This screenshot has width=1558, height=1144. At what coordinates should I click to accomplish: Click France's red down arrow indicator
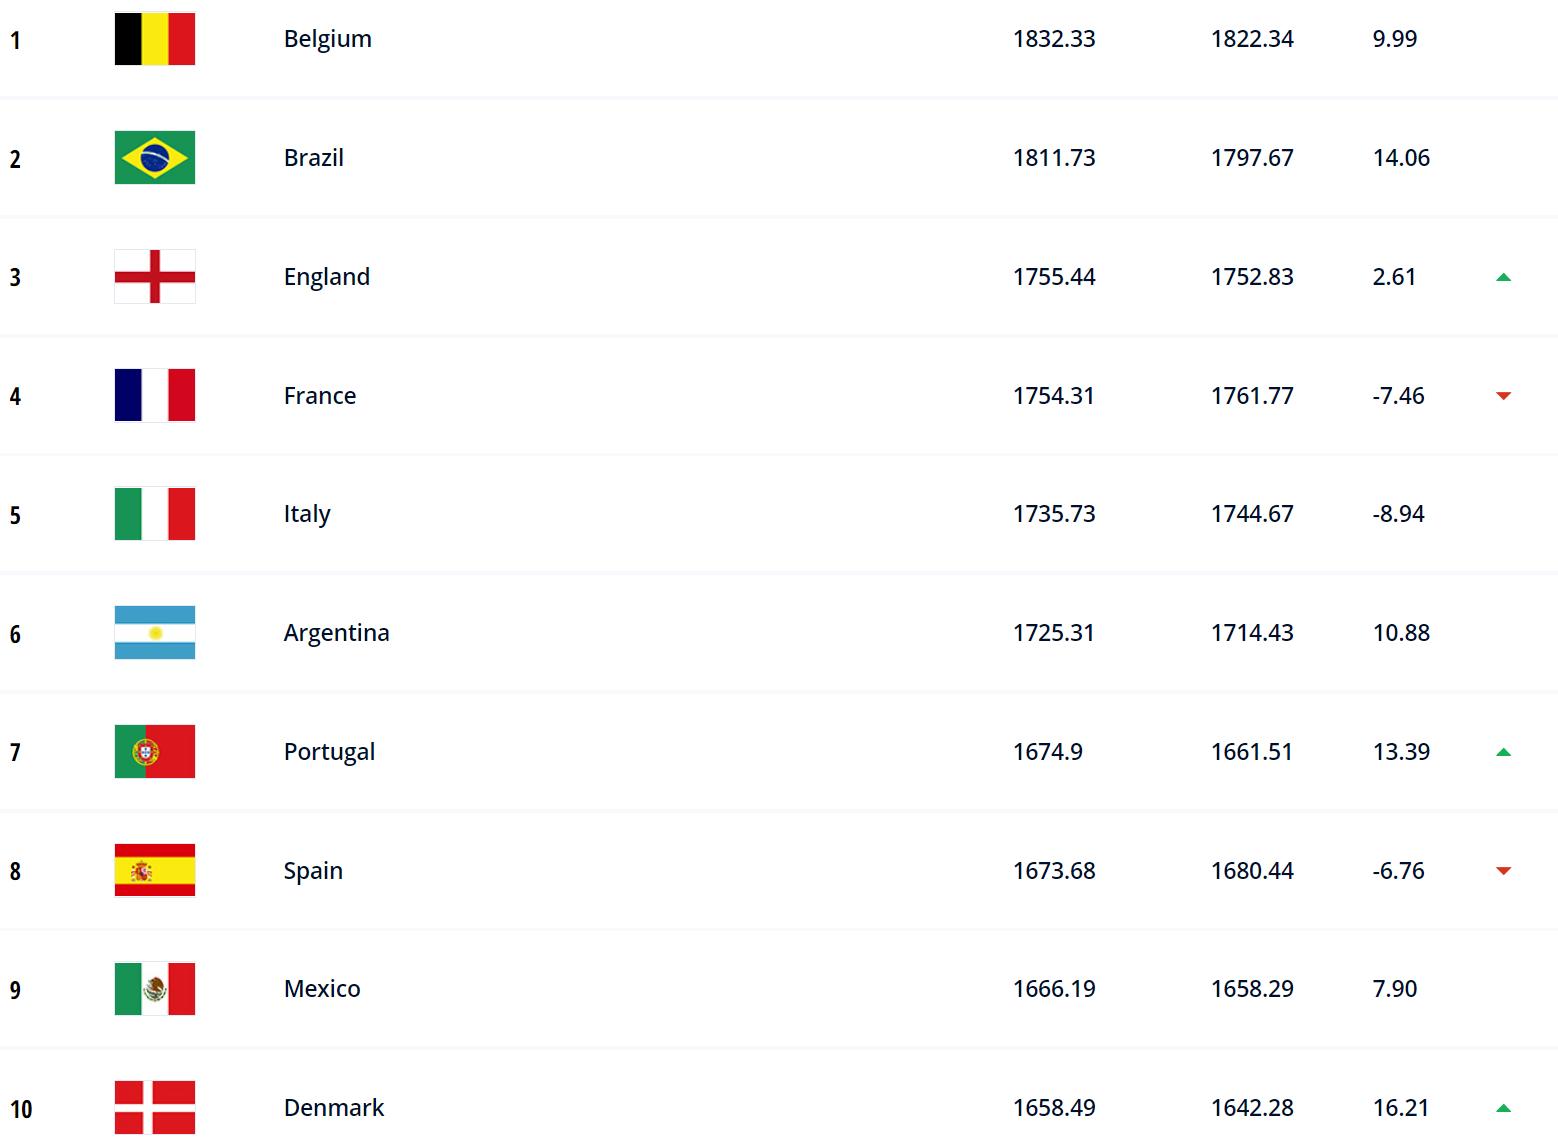(x=1503, y=396)
